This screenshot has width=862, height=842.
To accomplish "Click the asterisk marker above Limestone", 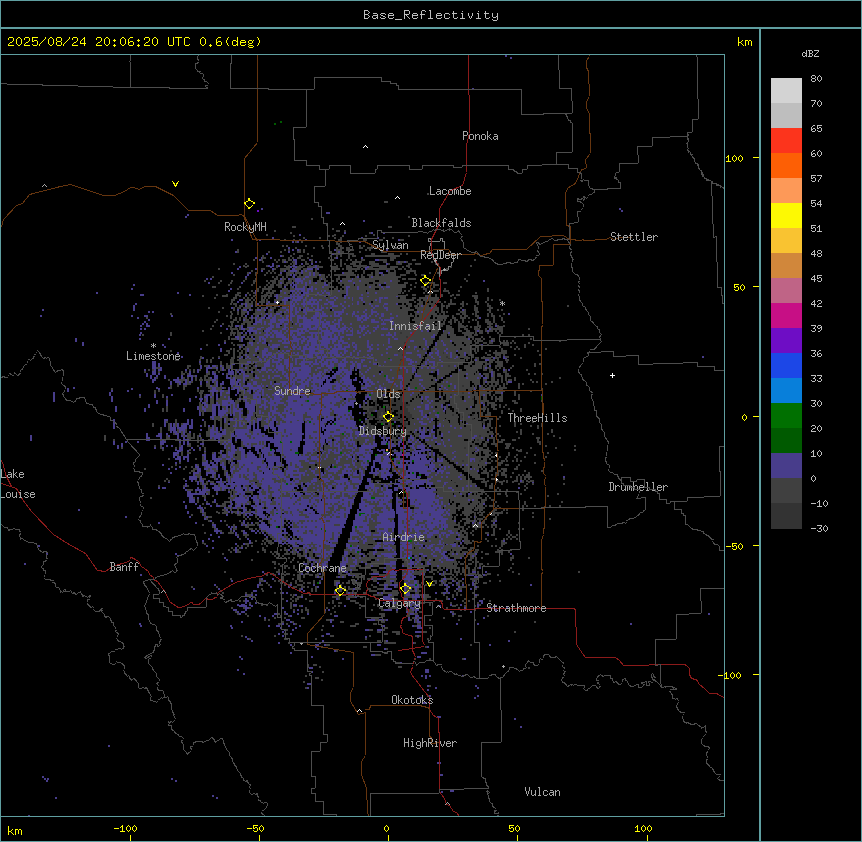I will 153,346.
